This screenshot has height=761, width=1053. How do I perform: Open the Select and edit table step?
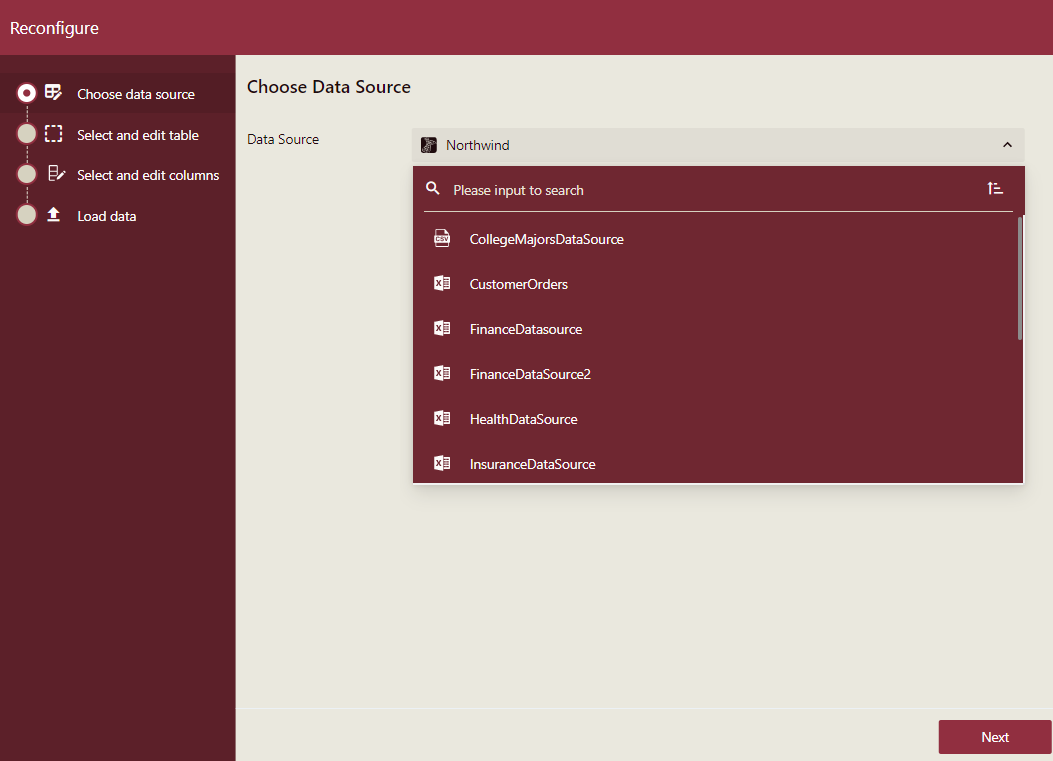pyautogui.click(x=137, y=133)
